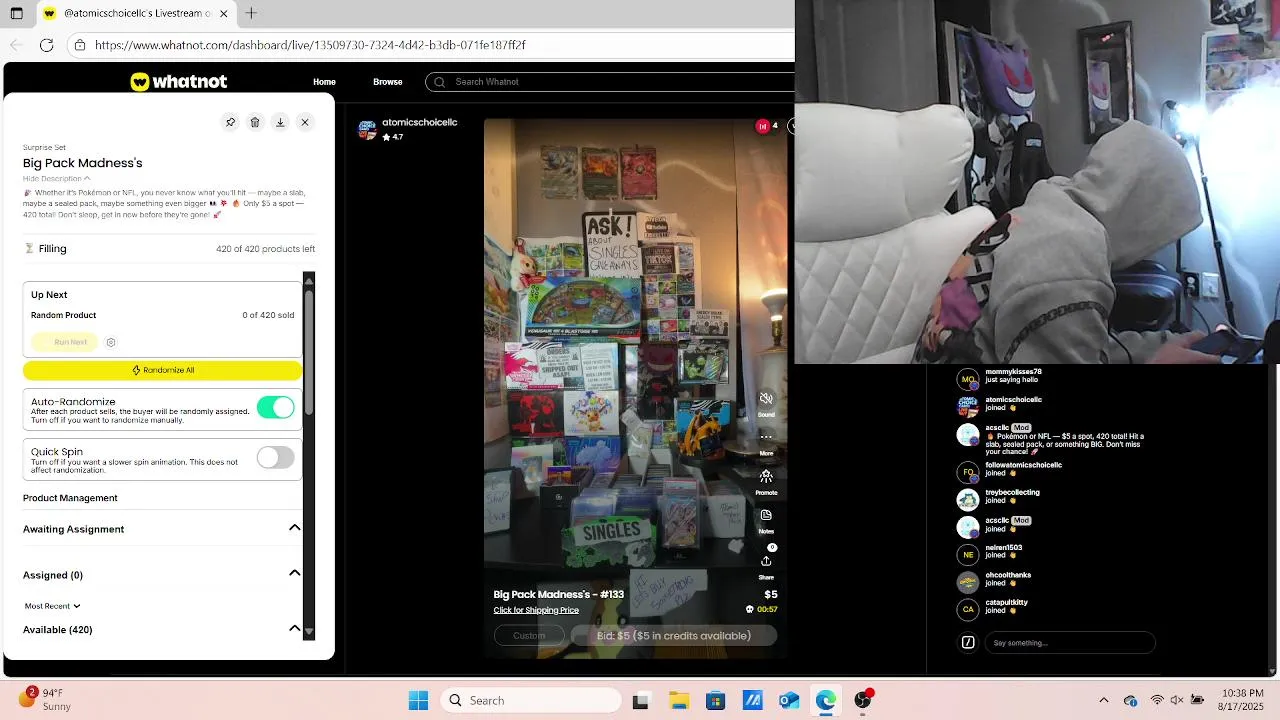The width and height of the screenshot is (1280, 720).
Task: Click the panel scrollbar down arrow
Action: coord(309,631)
